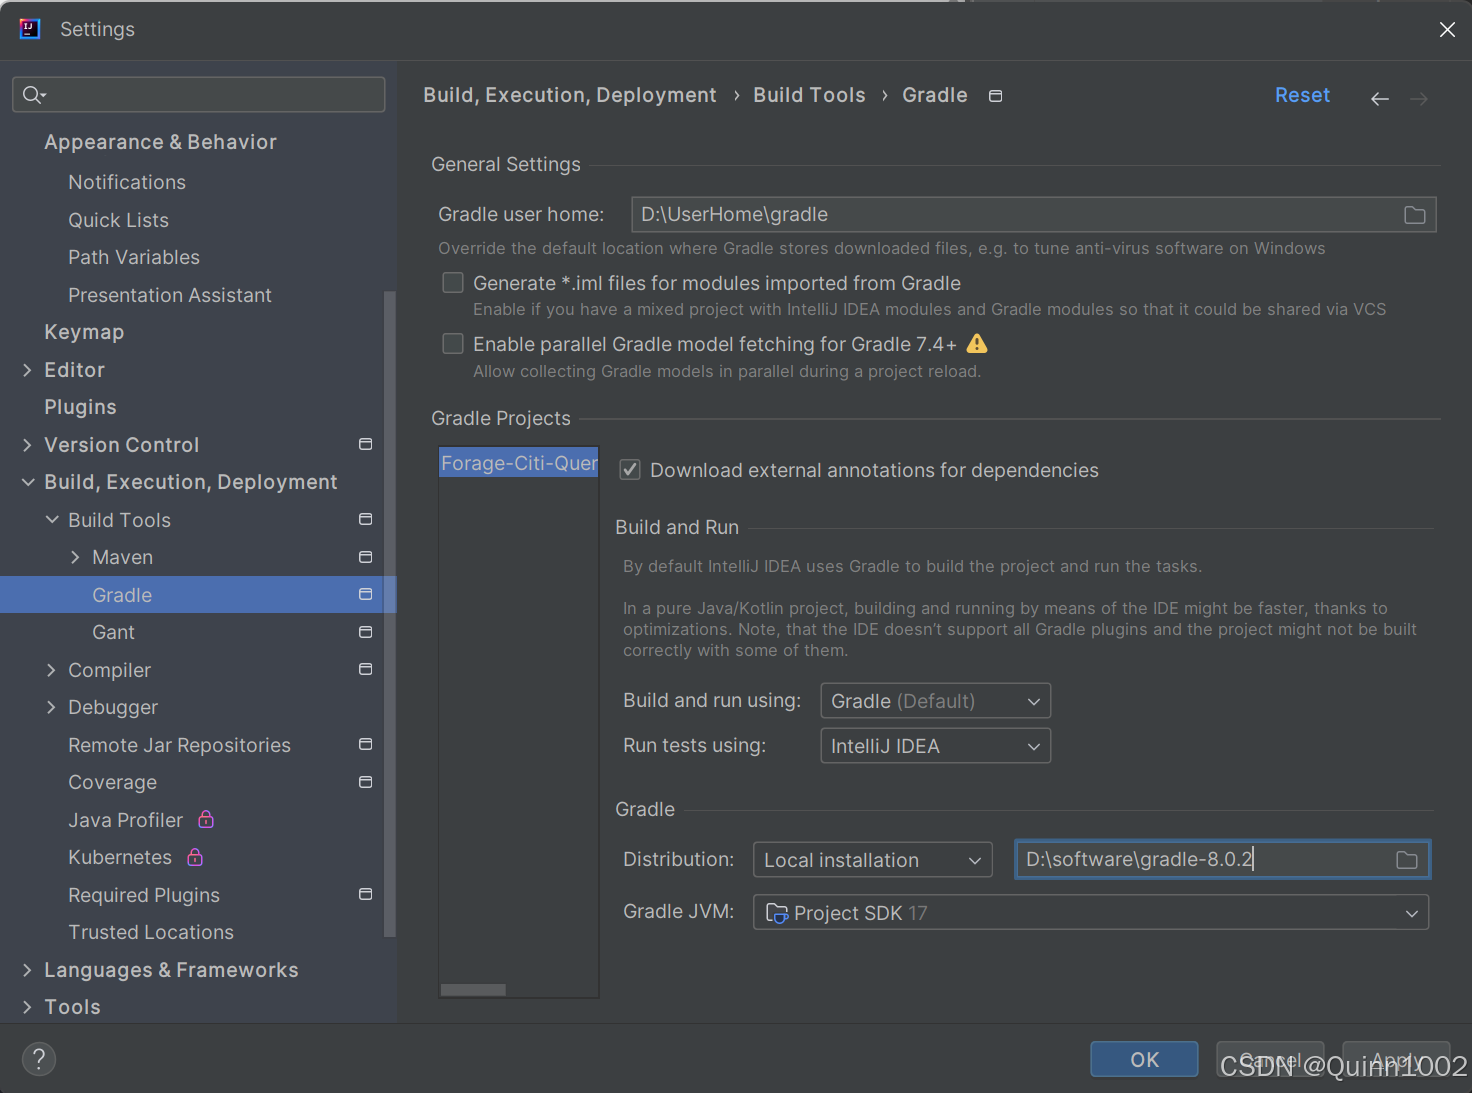Screen dimensions: 1472x1093
Task: Browse folder for Gradle user home
Action: point(1414,215)
